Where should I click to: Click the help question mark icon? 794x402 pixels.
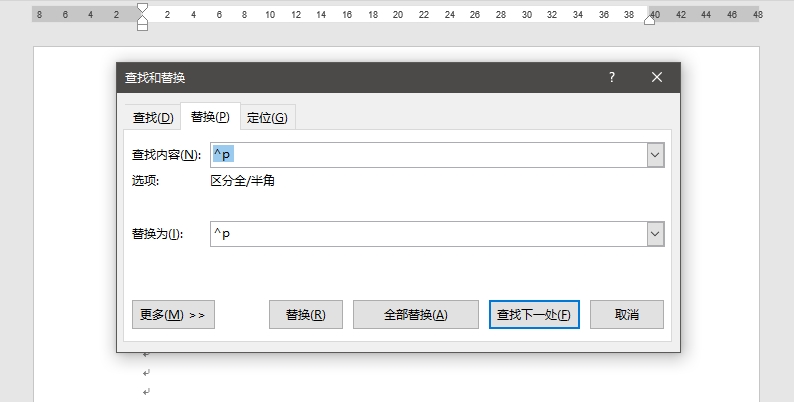tap(612, 78)
